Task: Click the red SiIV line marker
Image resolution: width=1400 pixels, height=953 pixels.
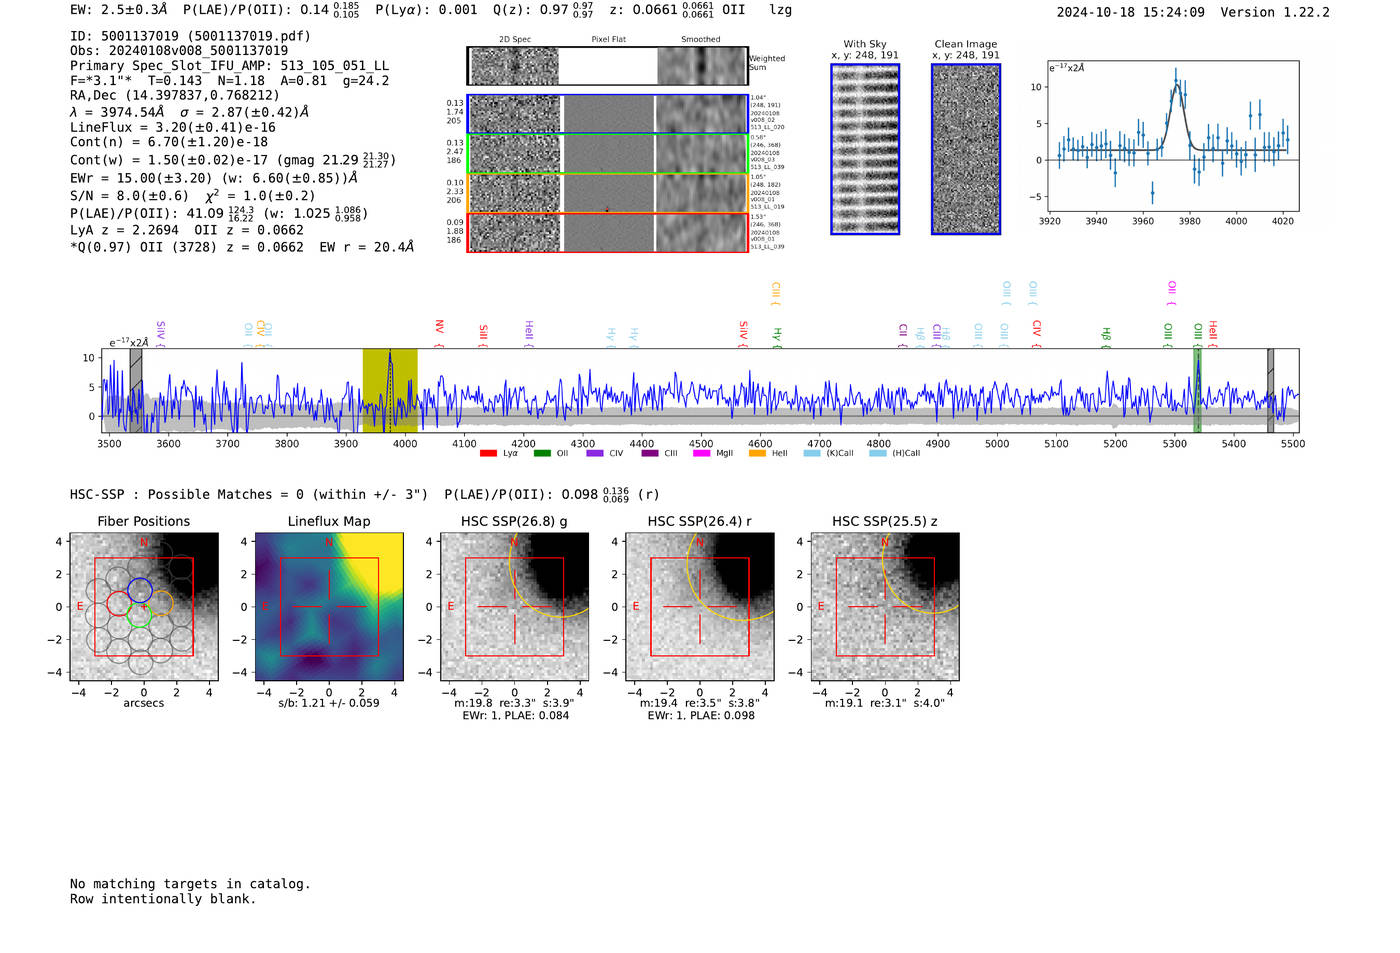Action: (x=743, y=334)
